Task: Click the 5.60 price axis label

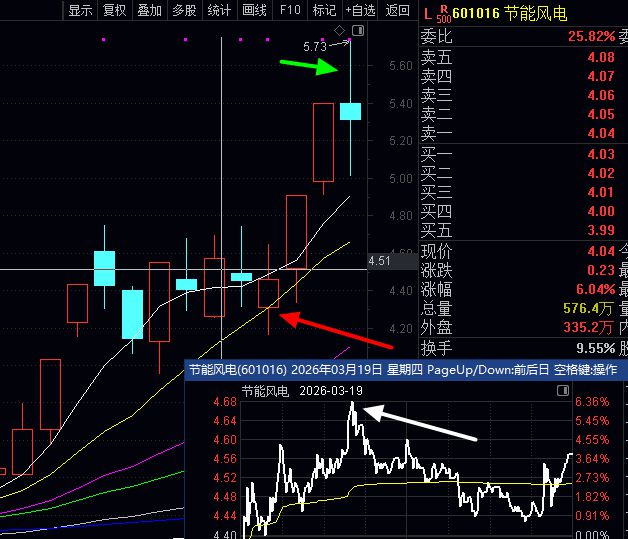Action: tap(401, 65)
